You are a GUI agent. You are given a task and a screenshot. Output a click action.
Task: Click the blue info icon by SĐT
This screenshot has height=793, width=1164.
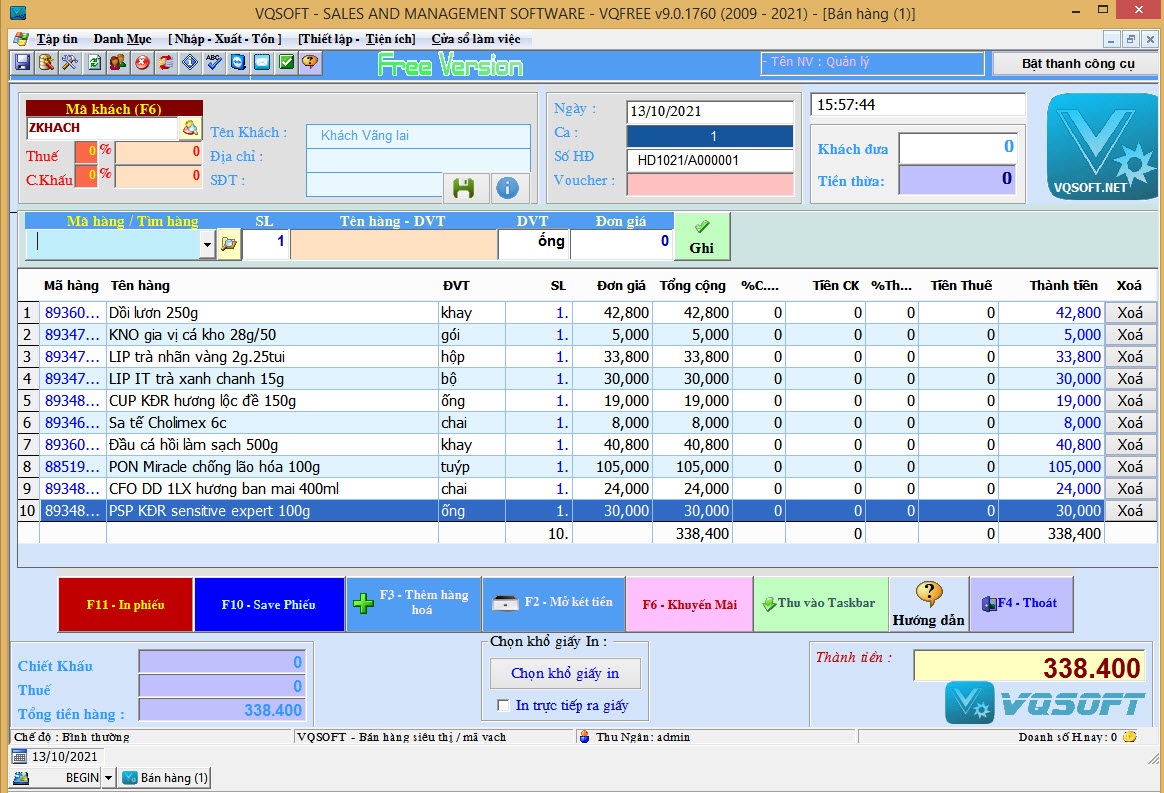point(508,188)
